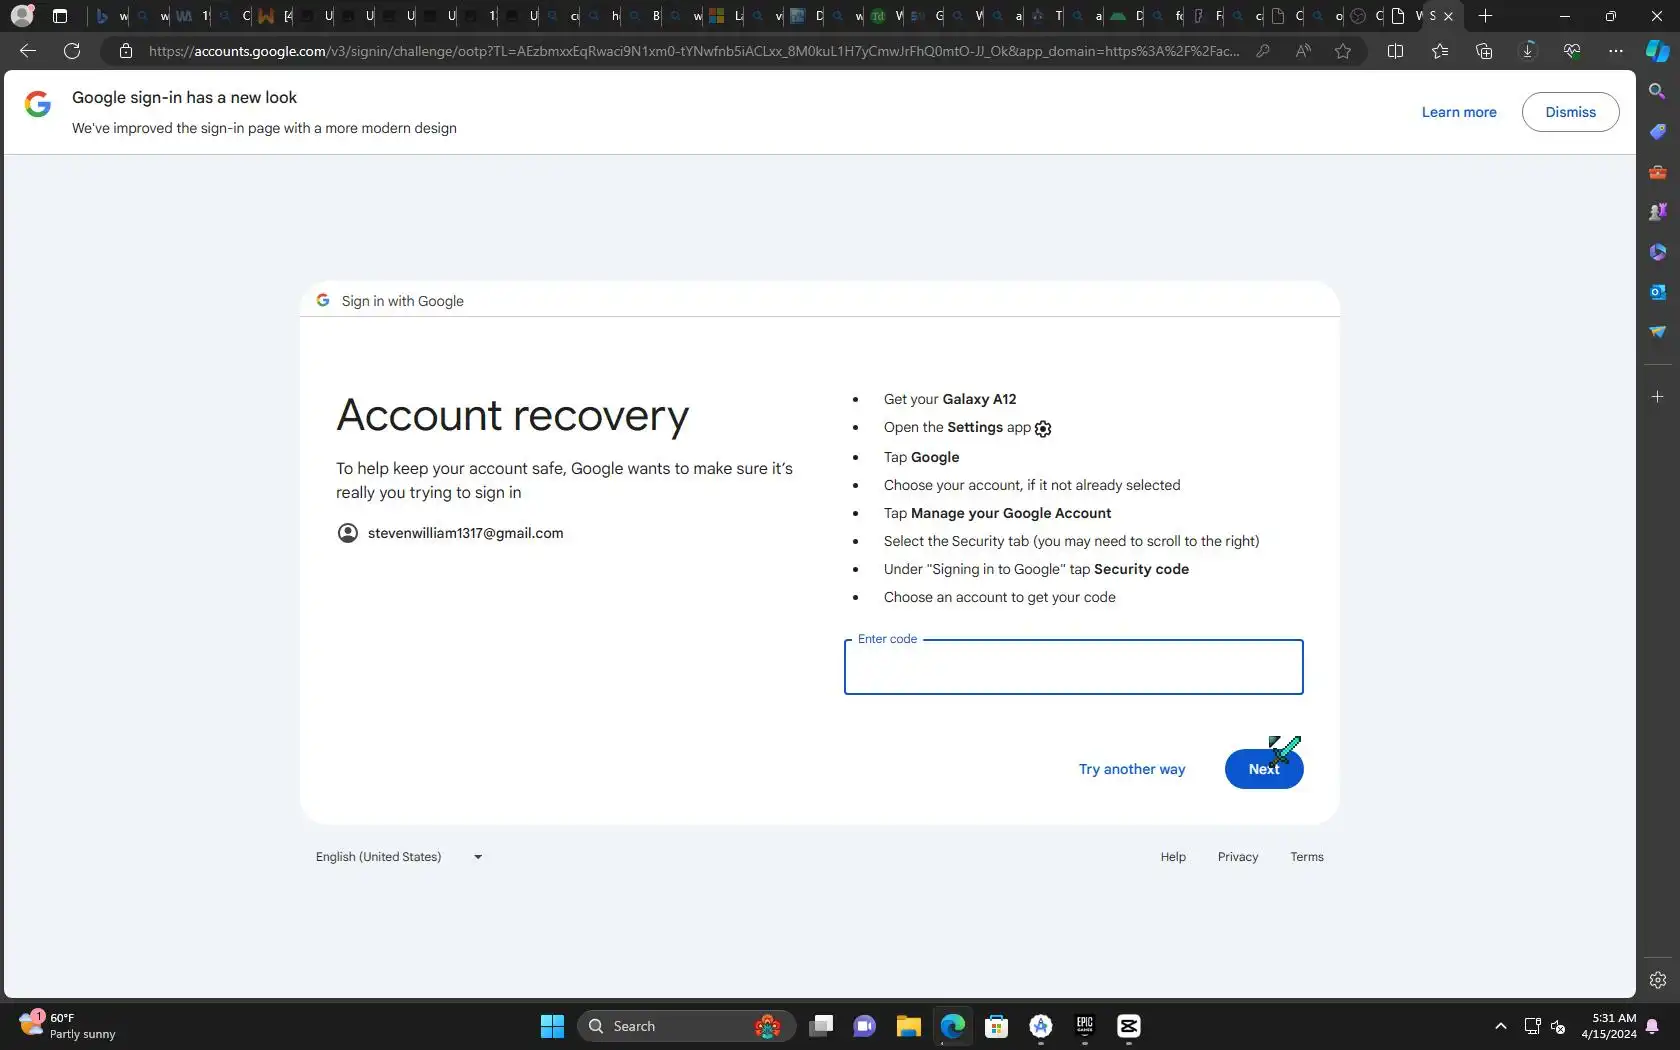This screenshot has width=1680, height=1050.
Task: Show browser Downloads
Action: coord(1528,51)
